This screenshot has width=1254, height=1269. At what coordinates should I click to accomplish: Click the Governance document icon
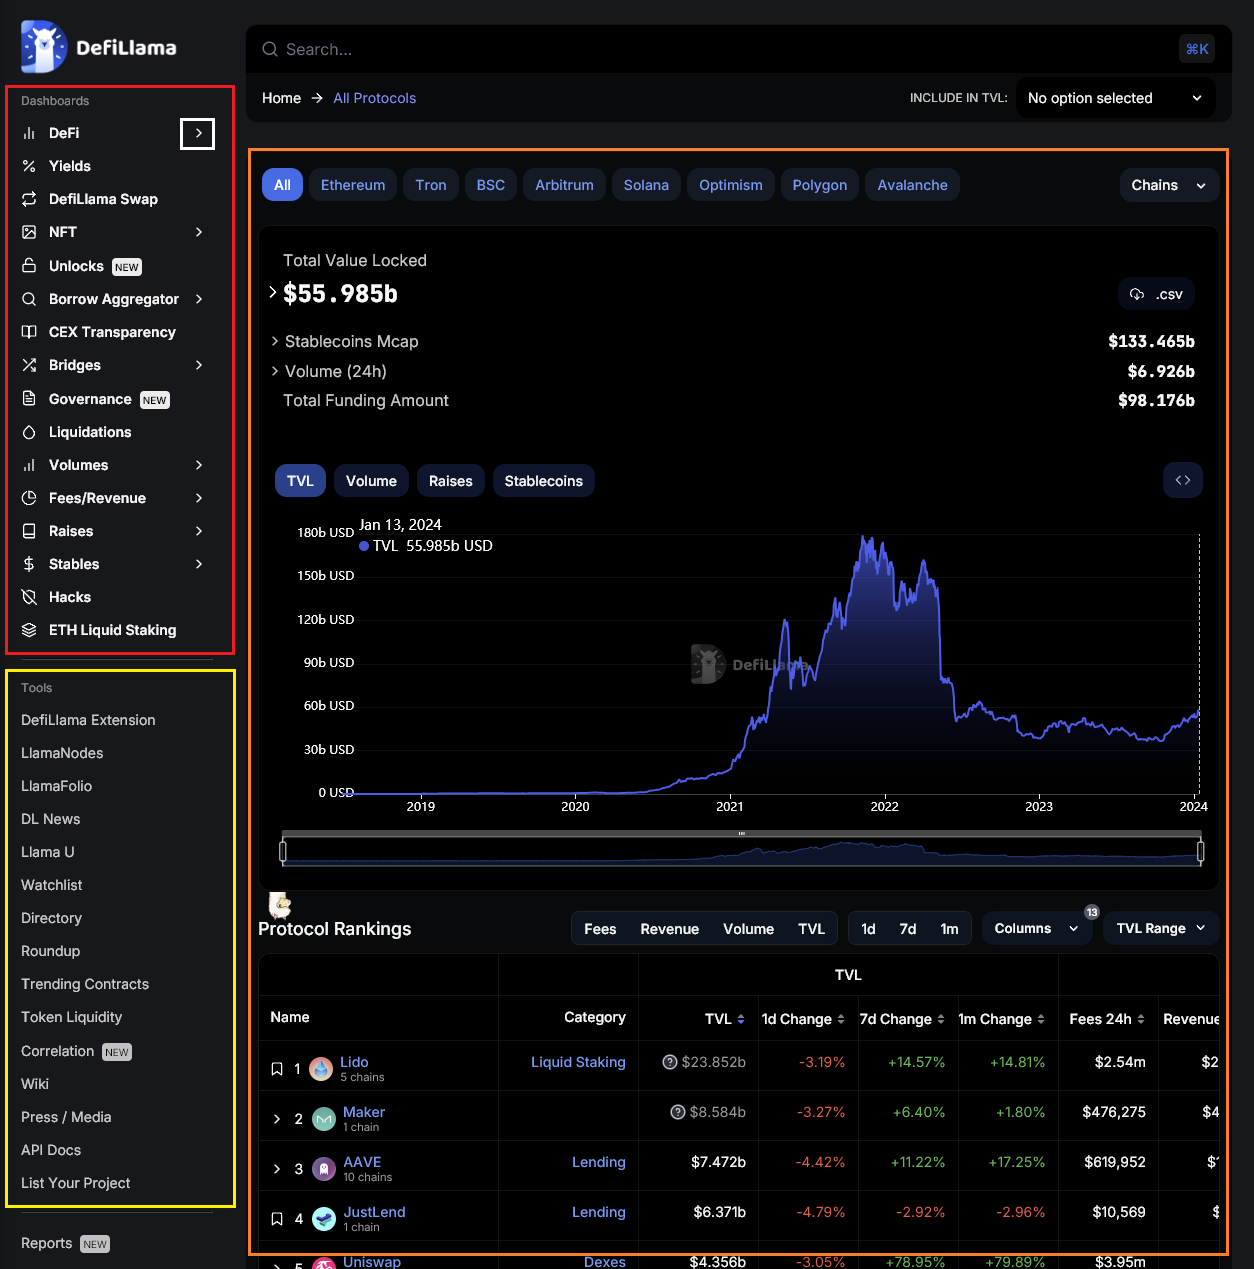coord(29,398)
